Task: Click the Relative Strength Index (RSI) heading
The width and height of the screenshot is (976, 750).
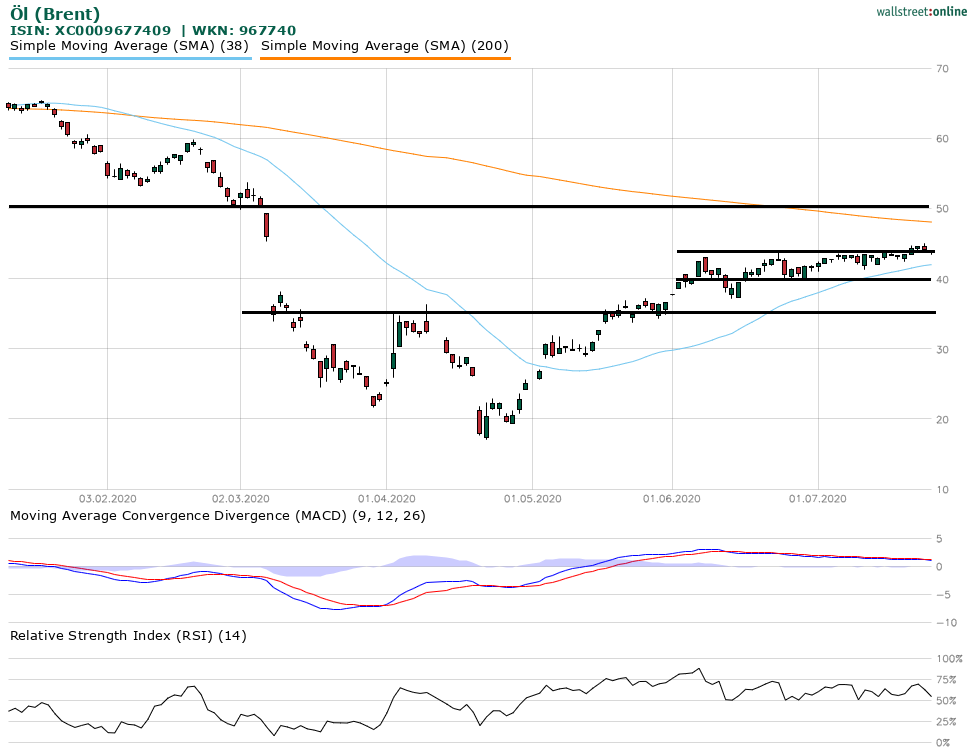Action: (x=128, y=635)
